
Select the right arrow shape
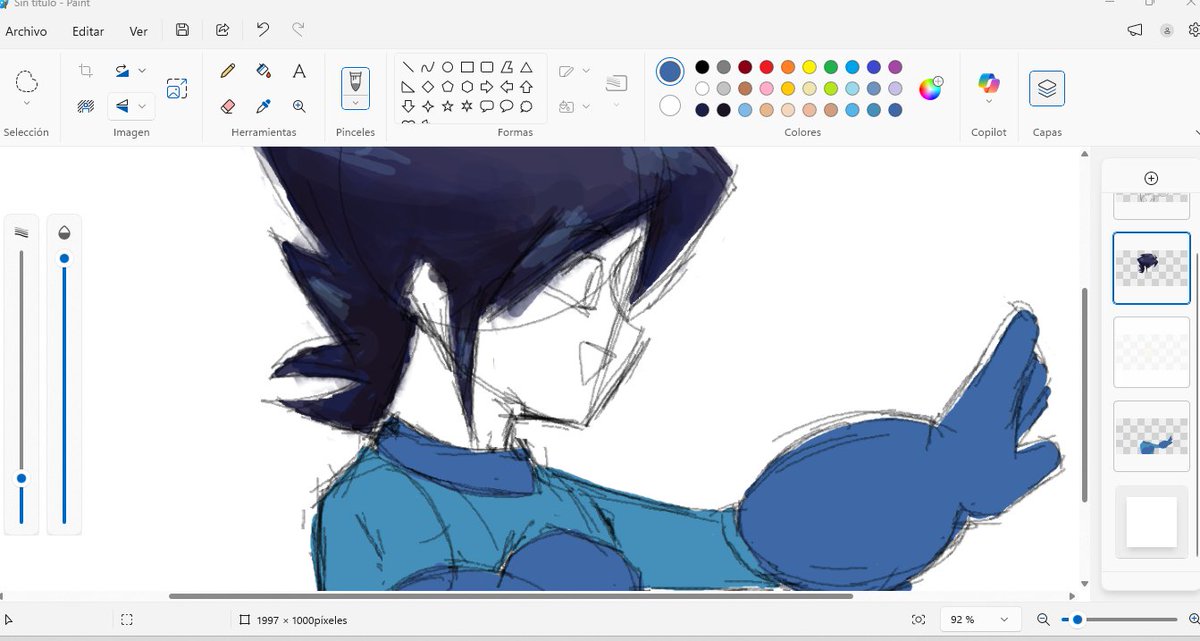(x=486, y=87)
